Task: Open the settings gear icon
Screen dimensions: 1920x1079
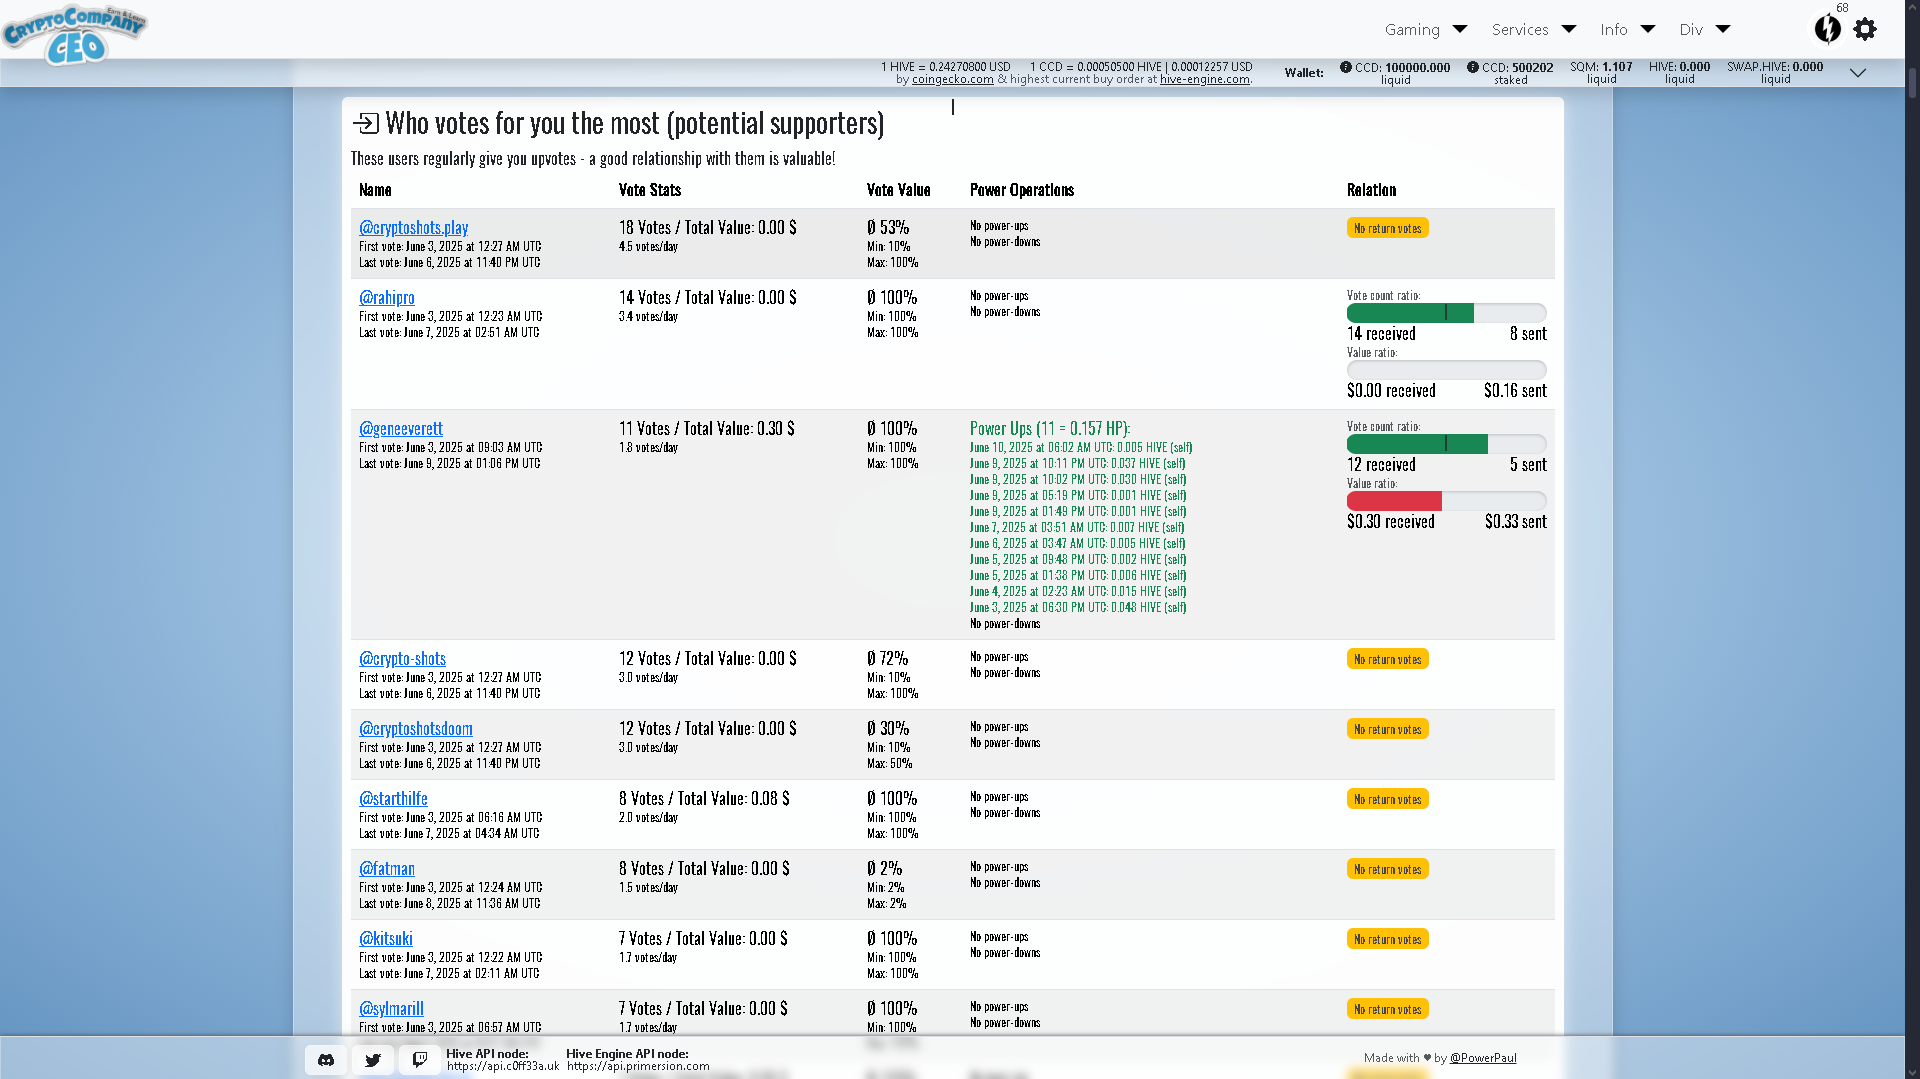Action: coord(1865,30)
